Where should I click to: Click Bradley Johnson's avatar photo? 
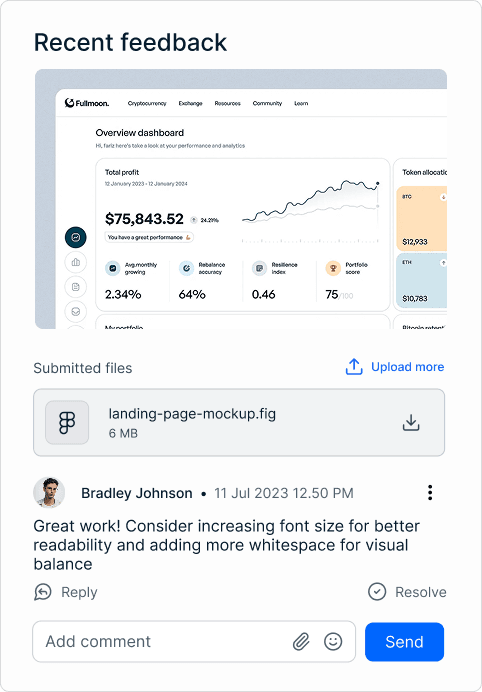[49, 493]
